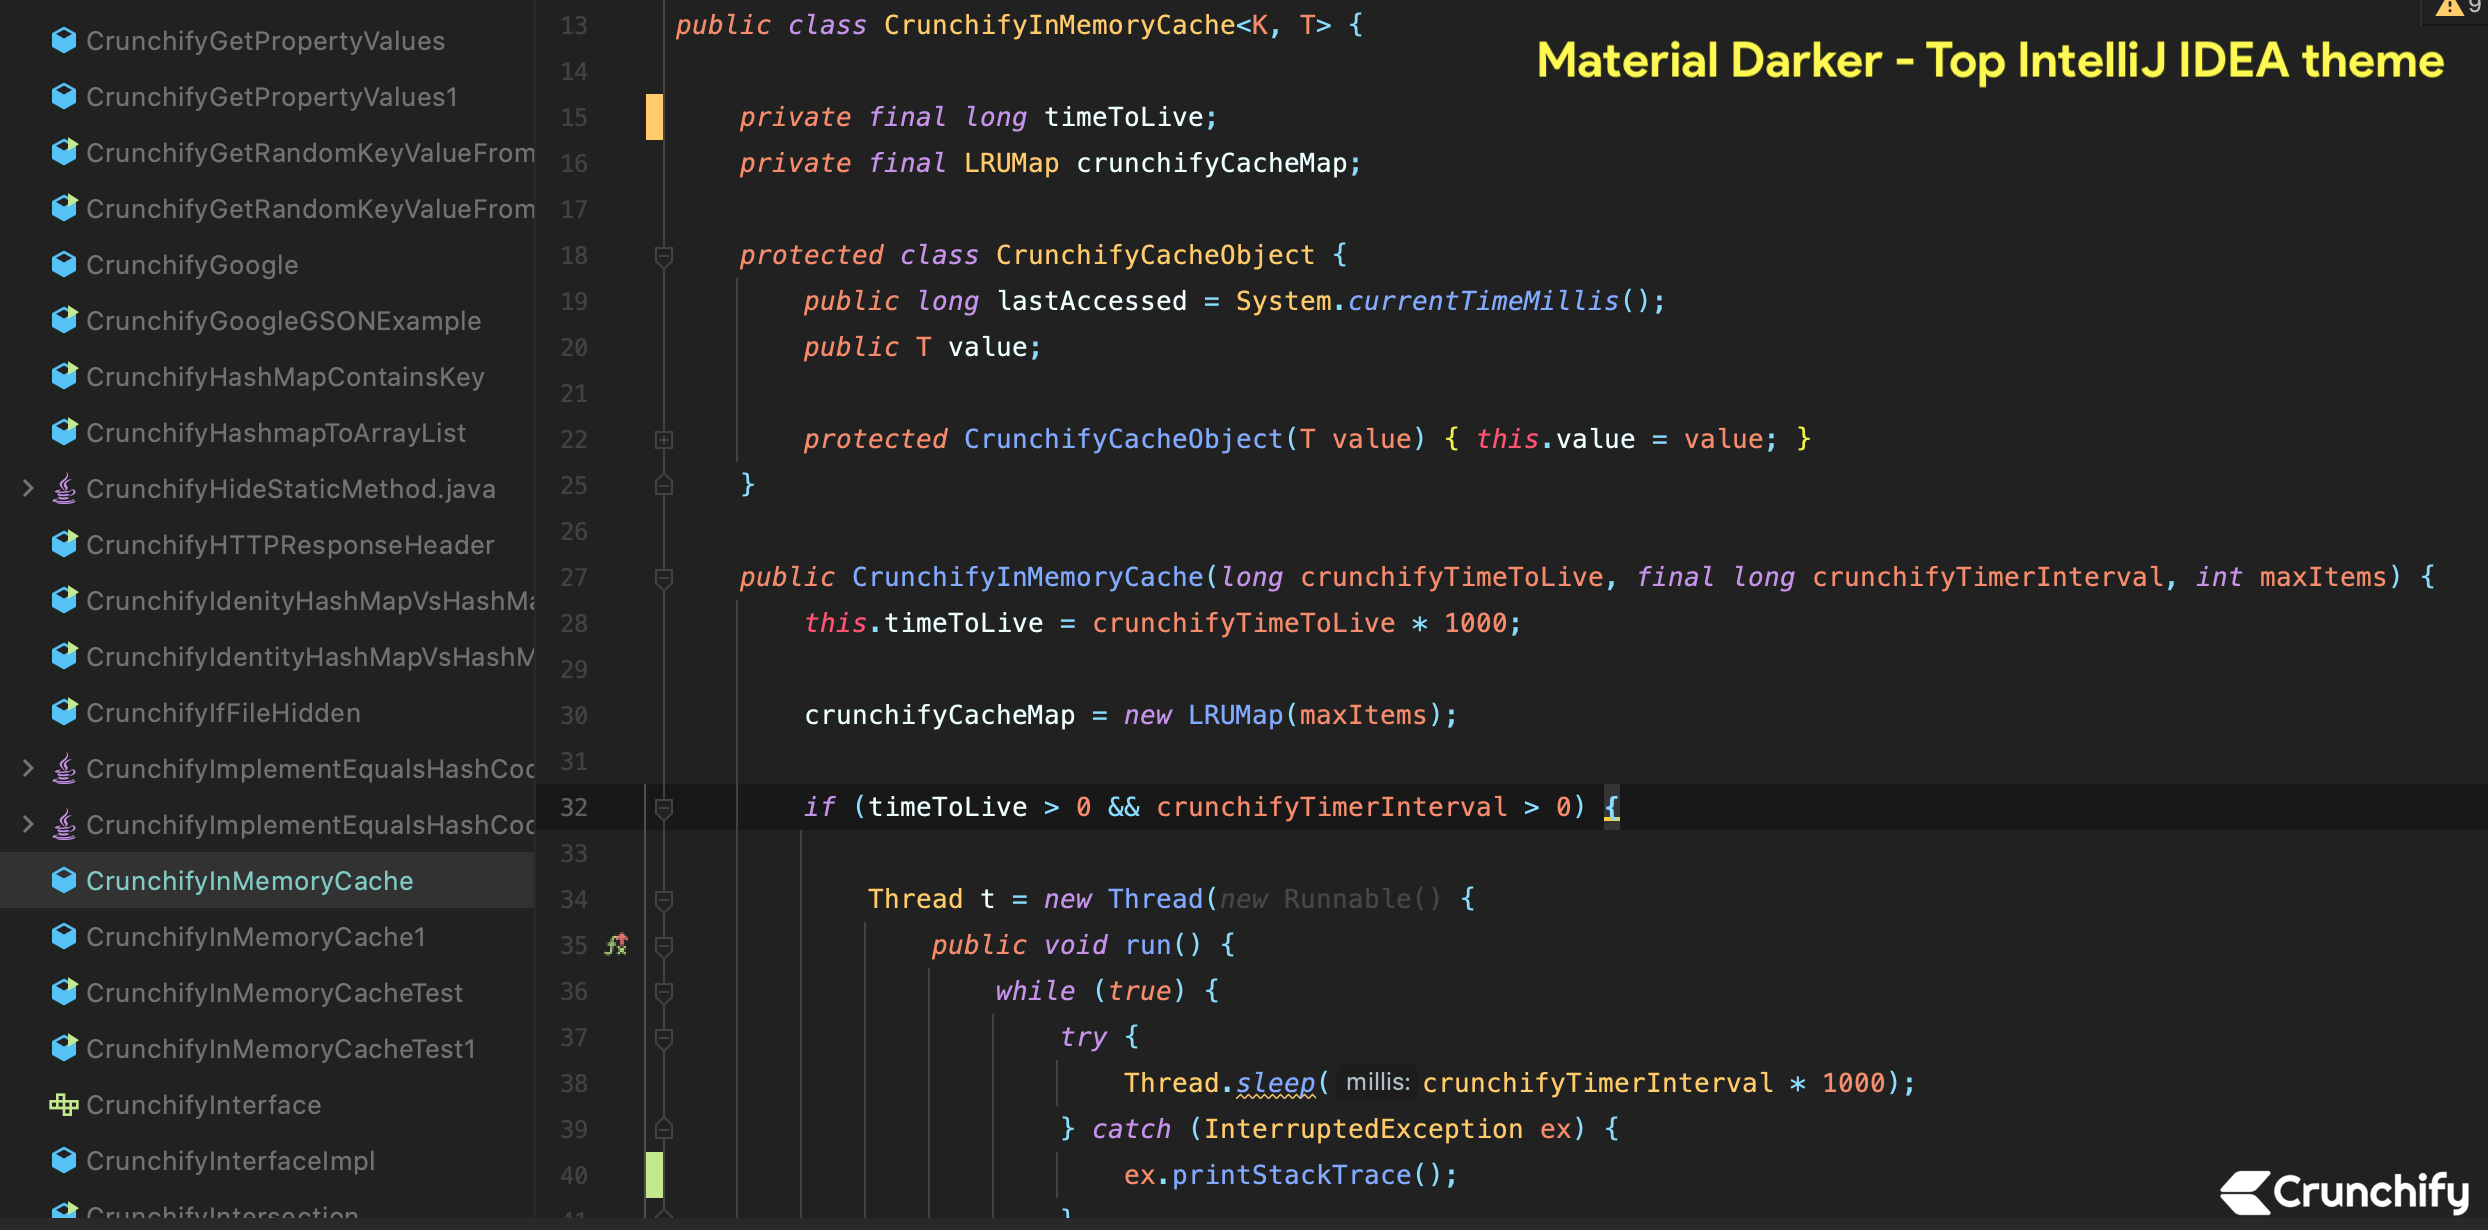The width and height of the screenshot is (2488, 1230).
Task: Select CrunchifyInterfaceImpl in the project tree
Action: 230,1160
